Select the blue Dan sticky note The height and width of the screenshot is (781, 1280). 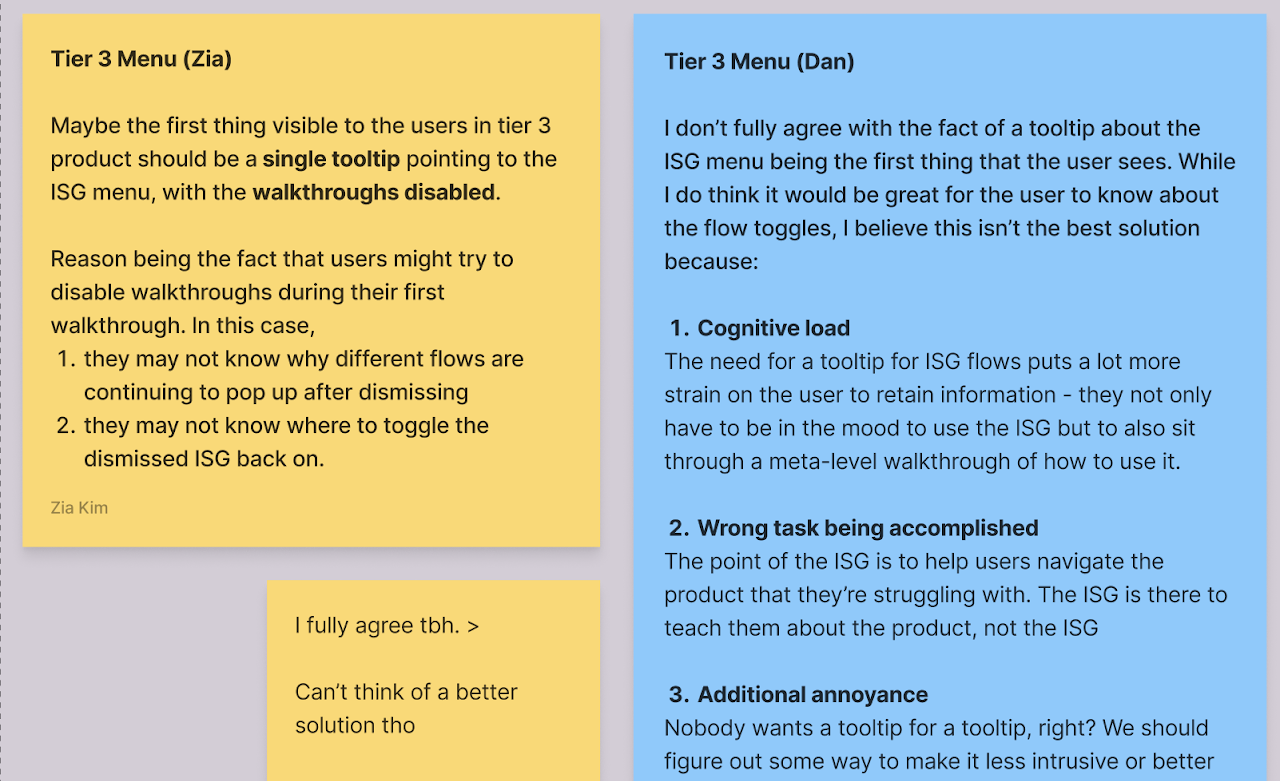[950, 397]
